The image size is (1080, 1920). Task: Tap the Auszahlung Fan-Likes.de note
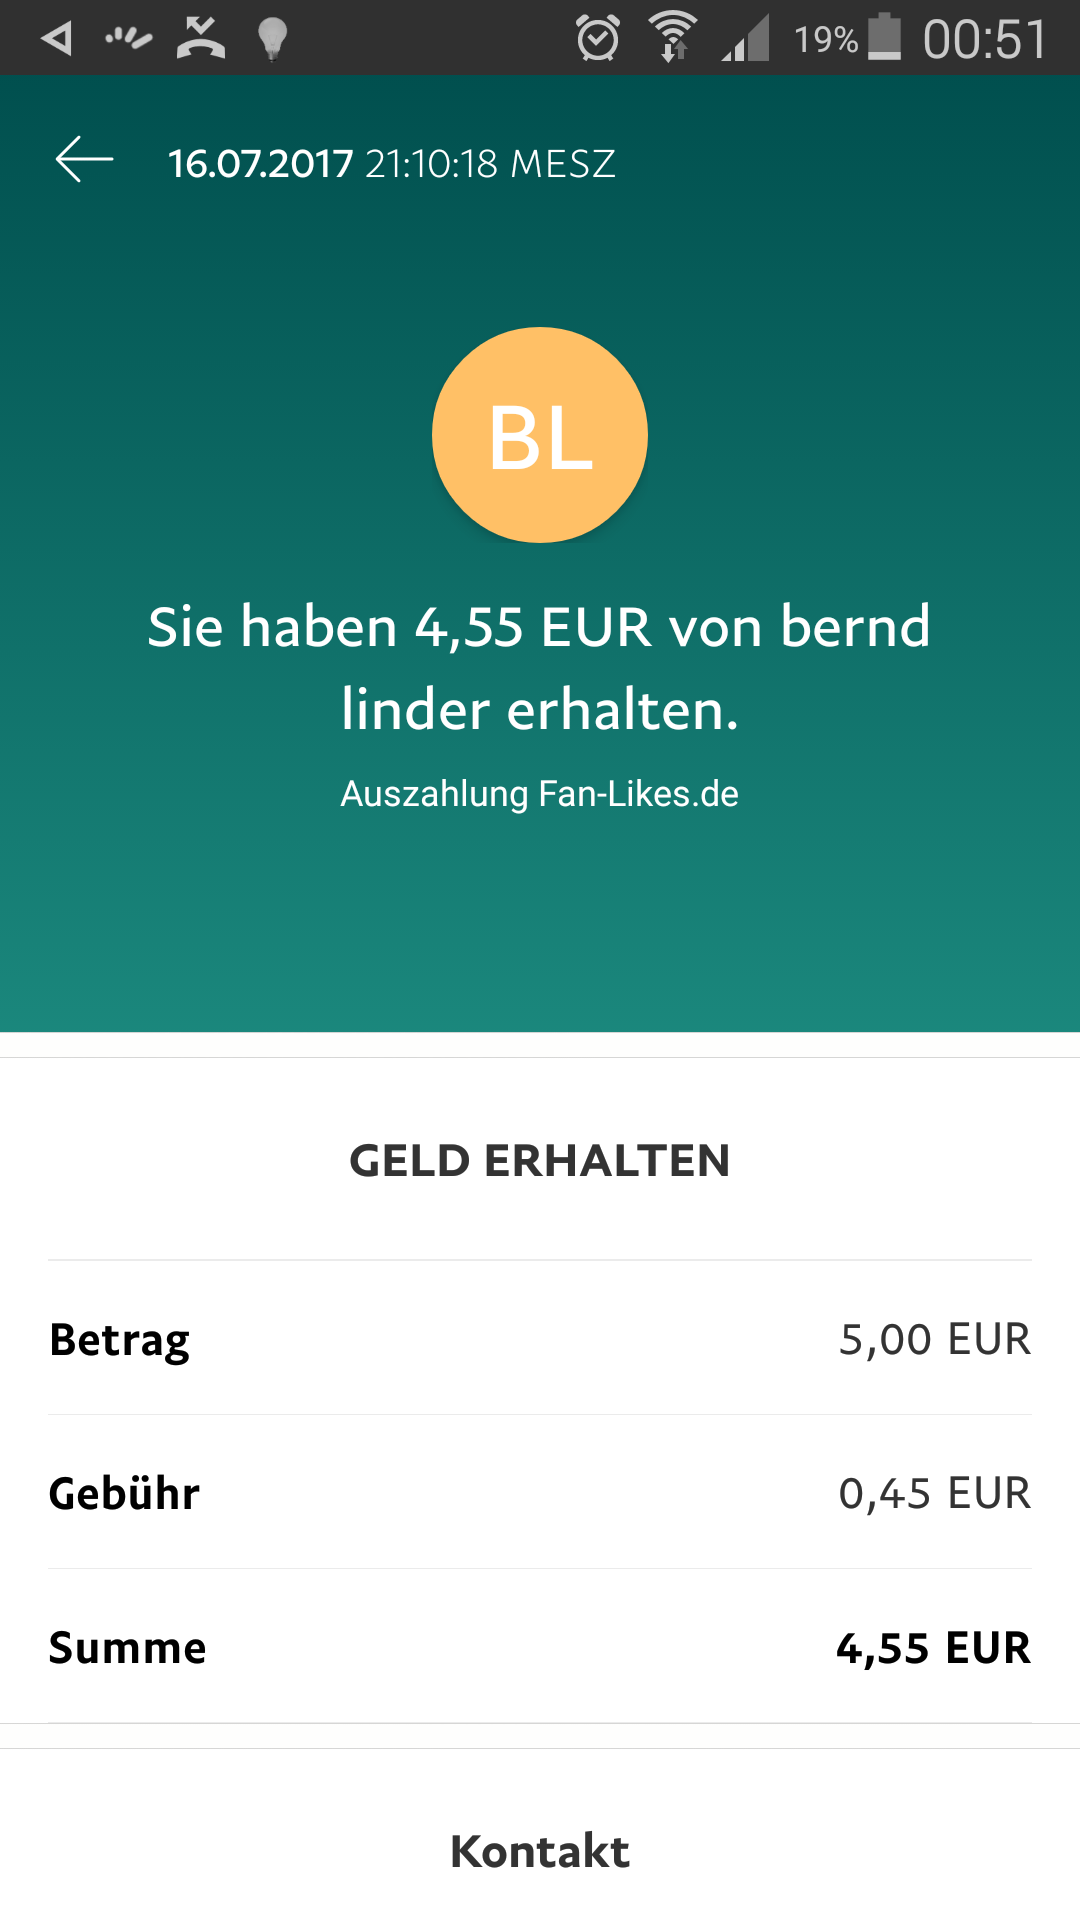(x=540, y=793)
